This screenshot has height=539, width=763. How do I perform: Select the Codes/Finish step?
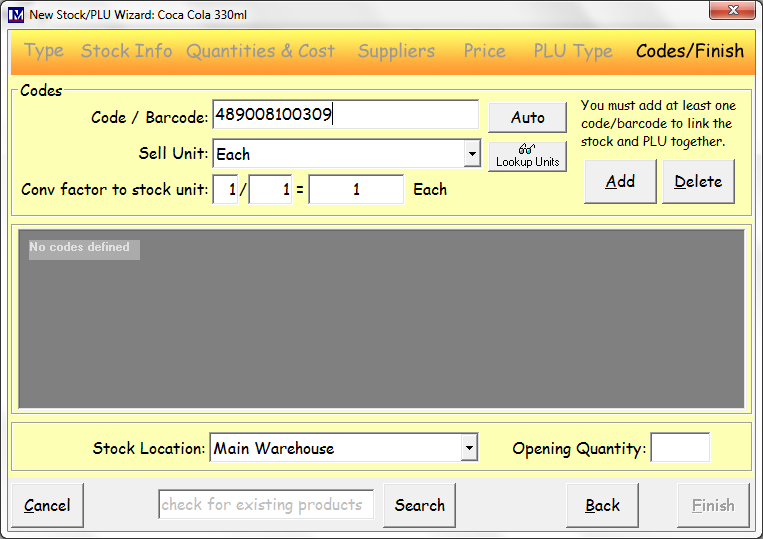690,51
